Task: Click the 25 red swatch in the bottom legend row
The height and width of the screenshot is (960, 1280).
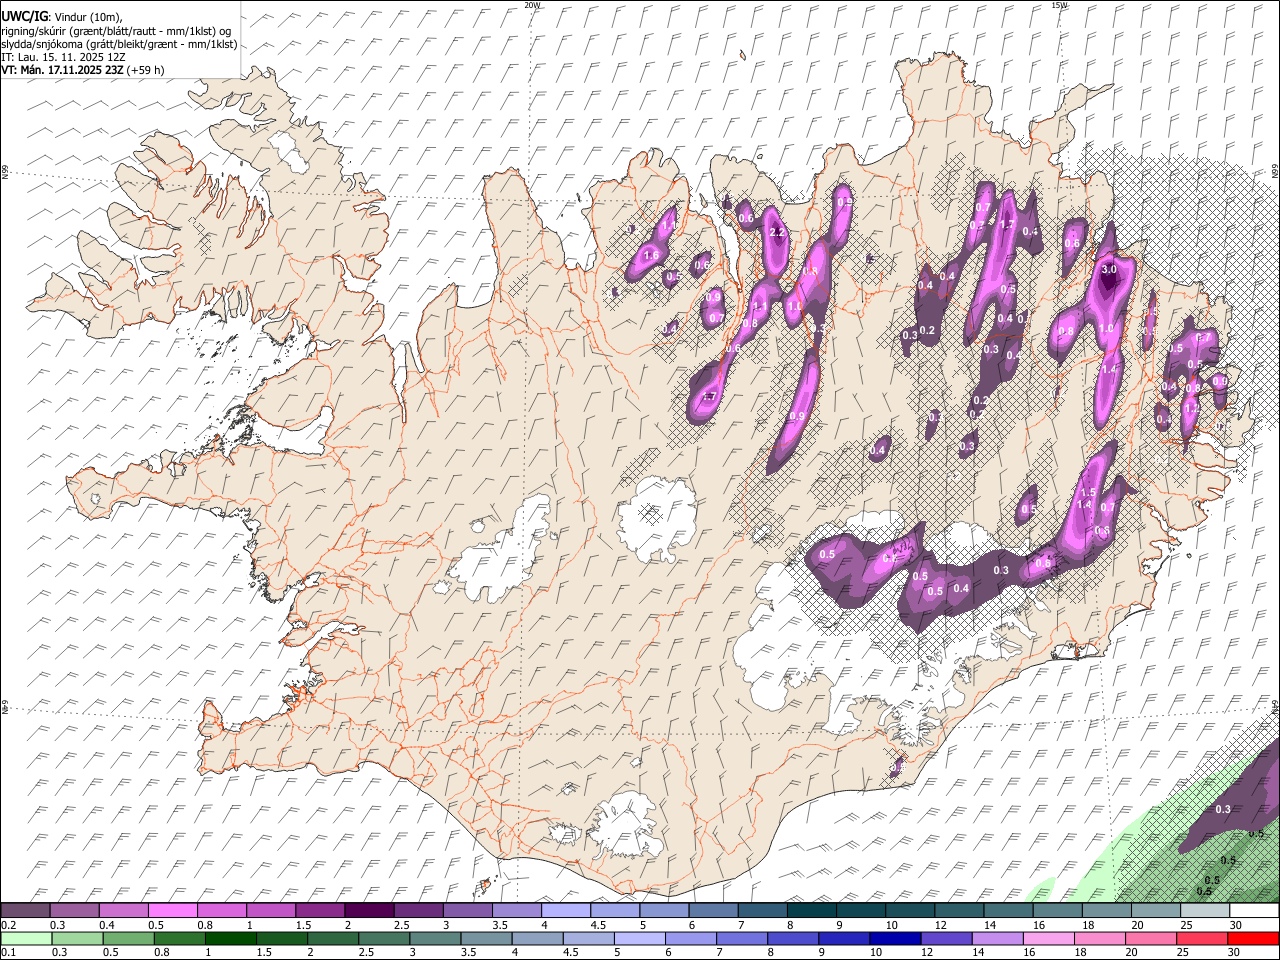Action: pyautogui.click(x=1203, y=938)
